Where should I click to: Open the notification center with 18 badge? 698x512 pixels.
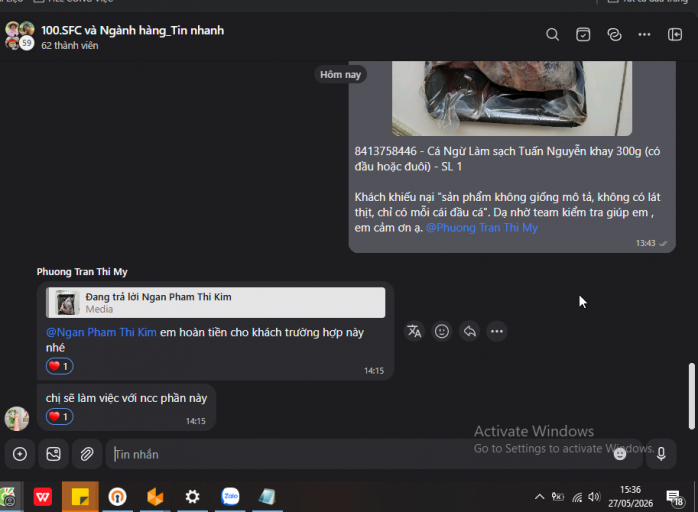[x=675, y=498]
